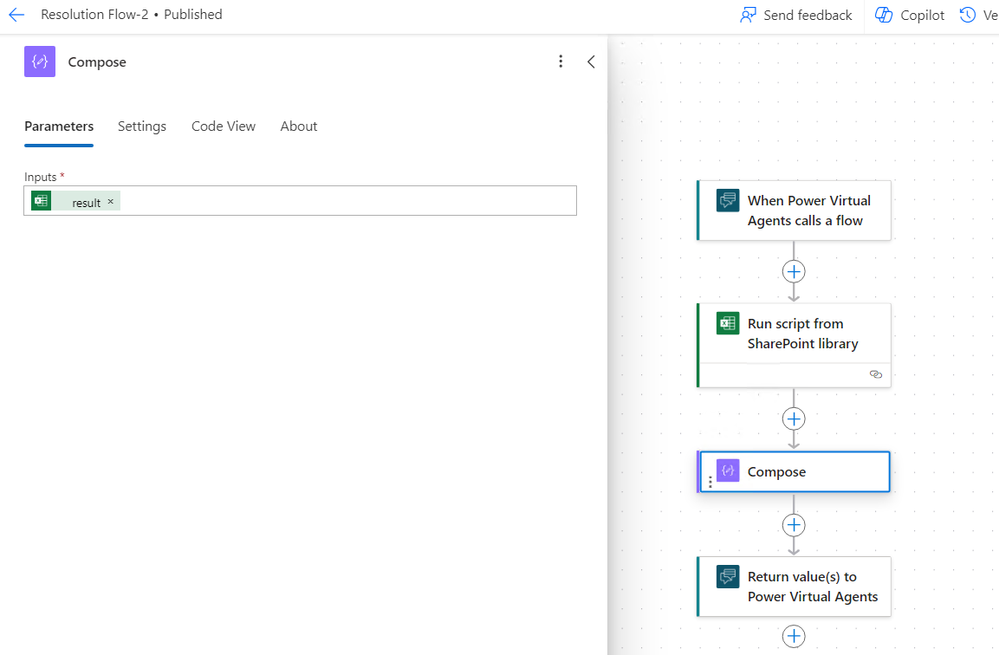Screen dimensions: 999x655
Task: Open Copilot from the top bar
Action: 910,15
